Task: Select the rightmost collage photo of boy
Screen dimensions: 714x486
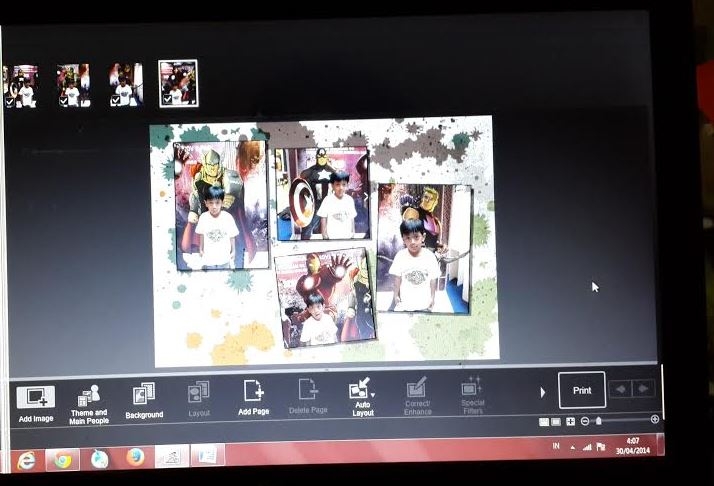Action: click(x=424, y=249)
